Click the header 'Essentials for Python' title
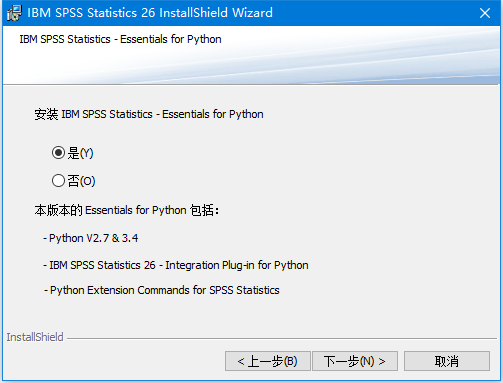Image resolution: width=503 pixels, height=383 pixels. (120, 39)
